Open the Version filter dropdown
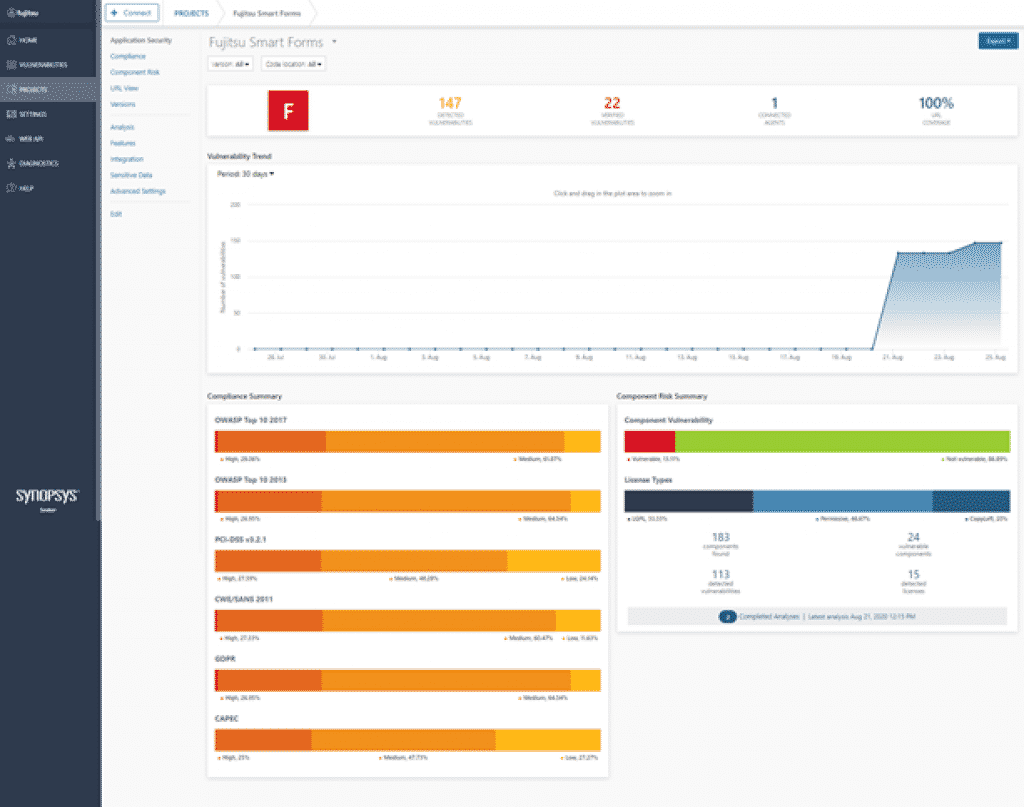Screen dimensions: 1024x807 pos(231,64)
